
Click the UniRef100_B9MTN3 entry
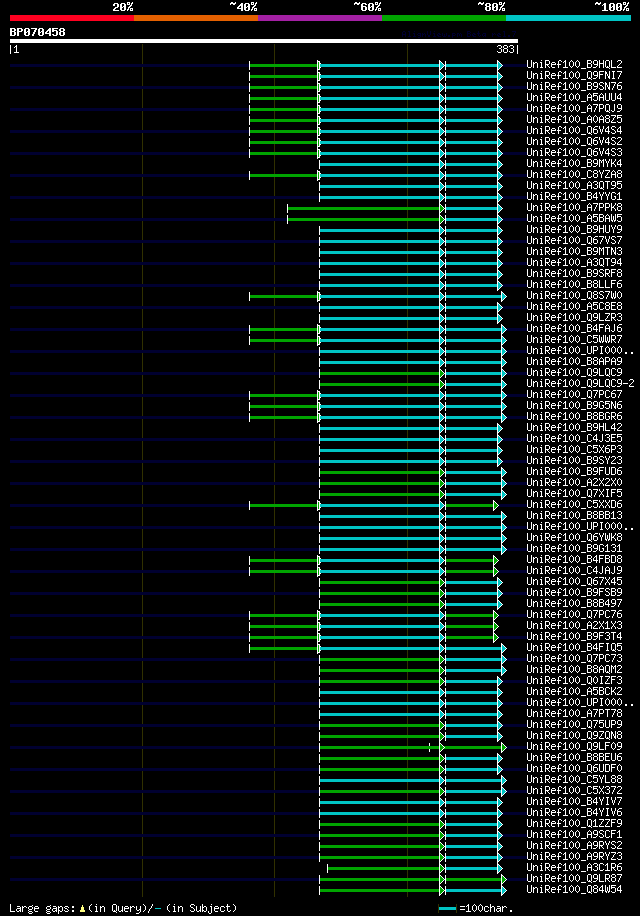click(574, 251)
